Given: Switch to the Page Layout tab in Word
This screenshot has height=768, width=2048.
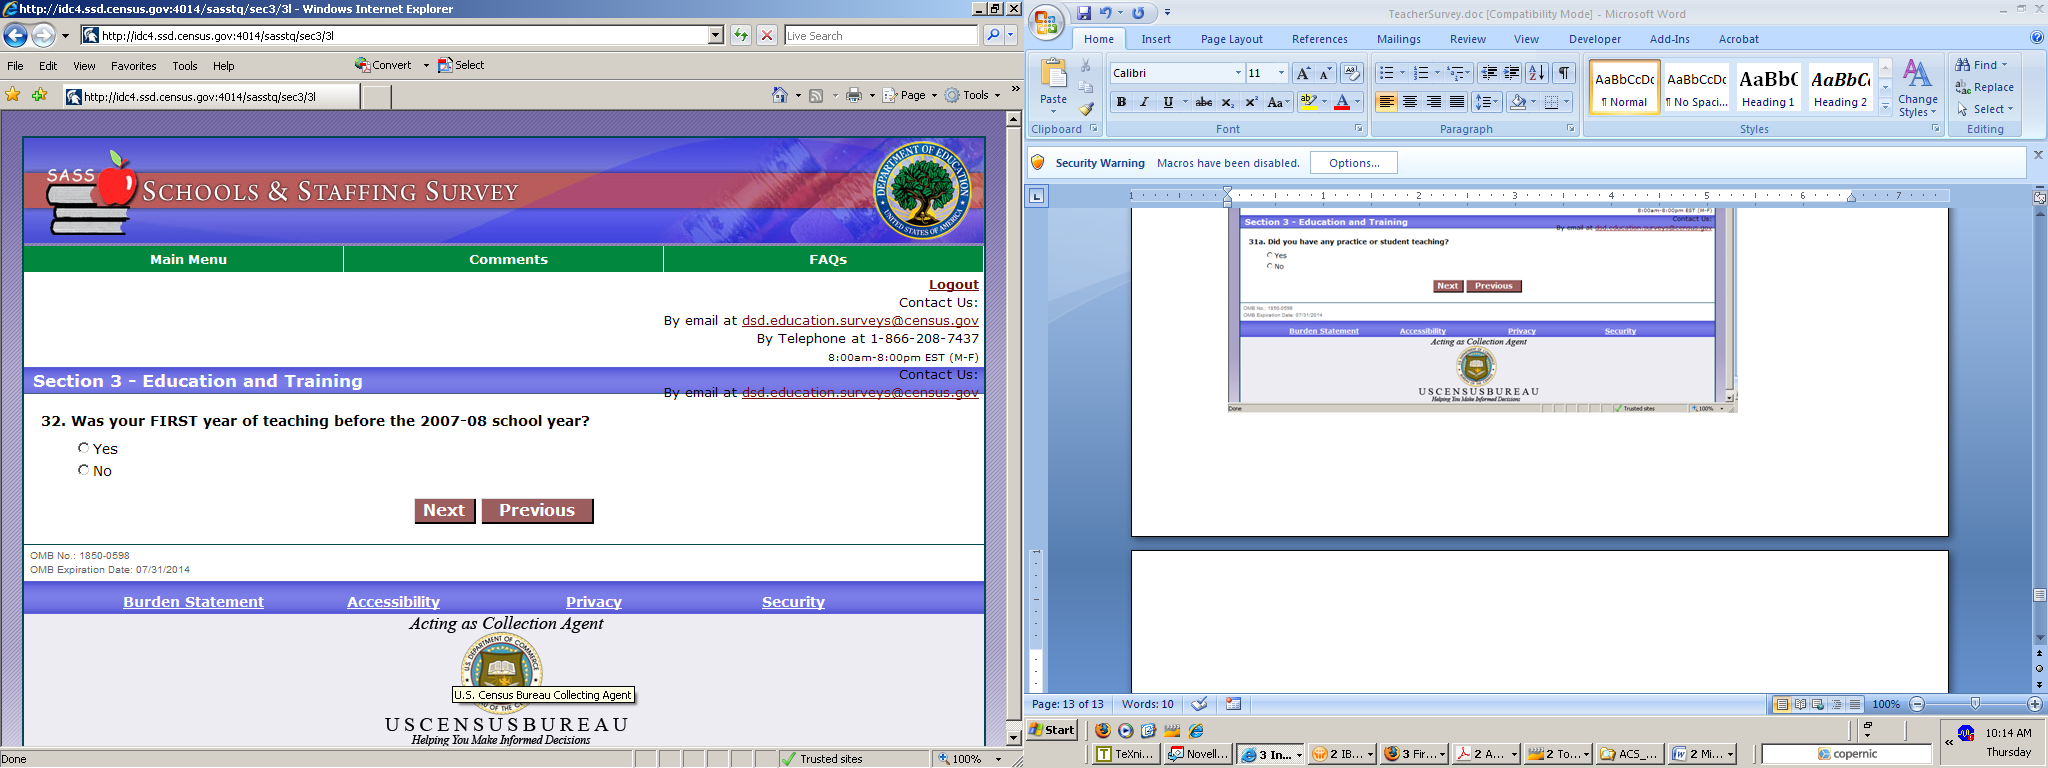Looking at the screenshot, I should [1231, 39].
